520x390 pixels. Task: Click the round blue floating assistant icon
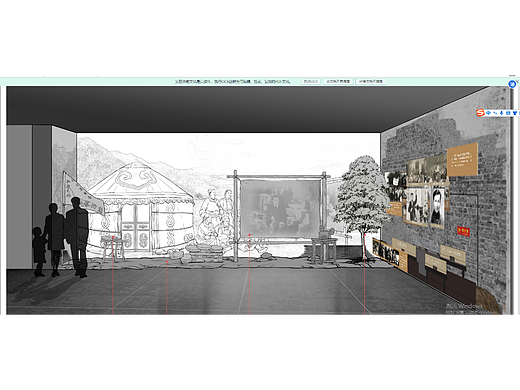coord(512,84)
